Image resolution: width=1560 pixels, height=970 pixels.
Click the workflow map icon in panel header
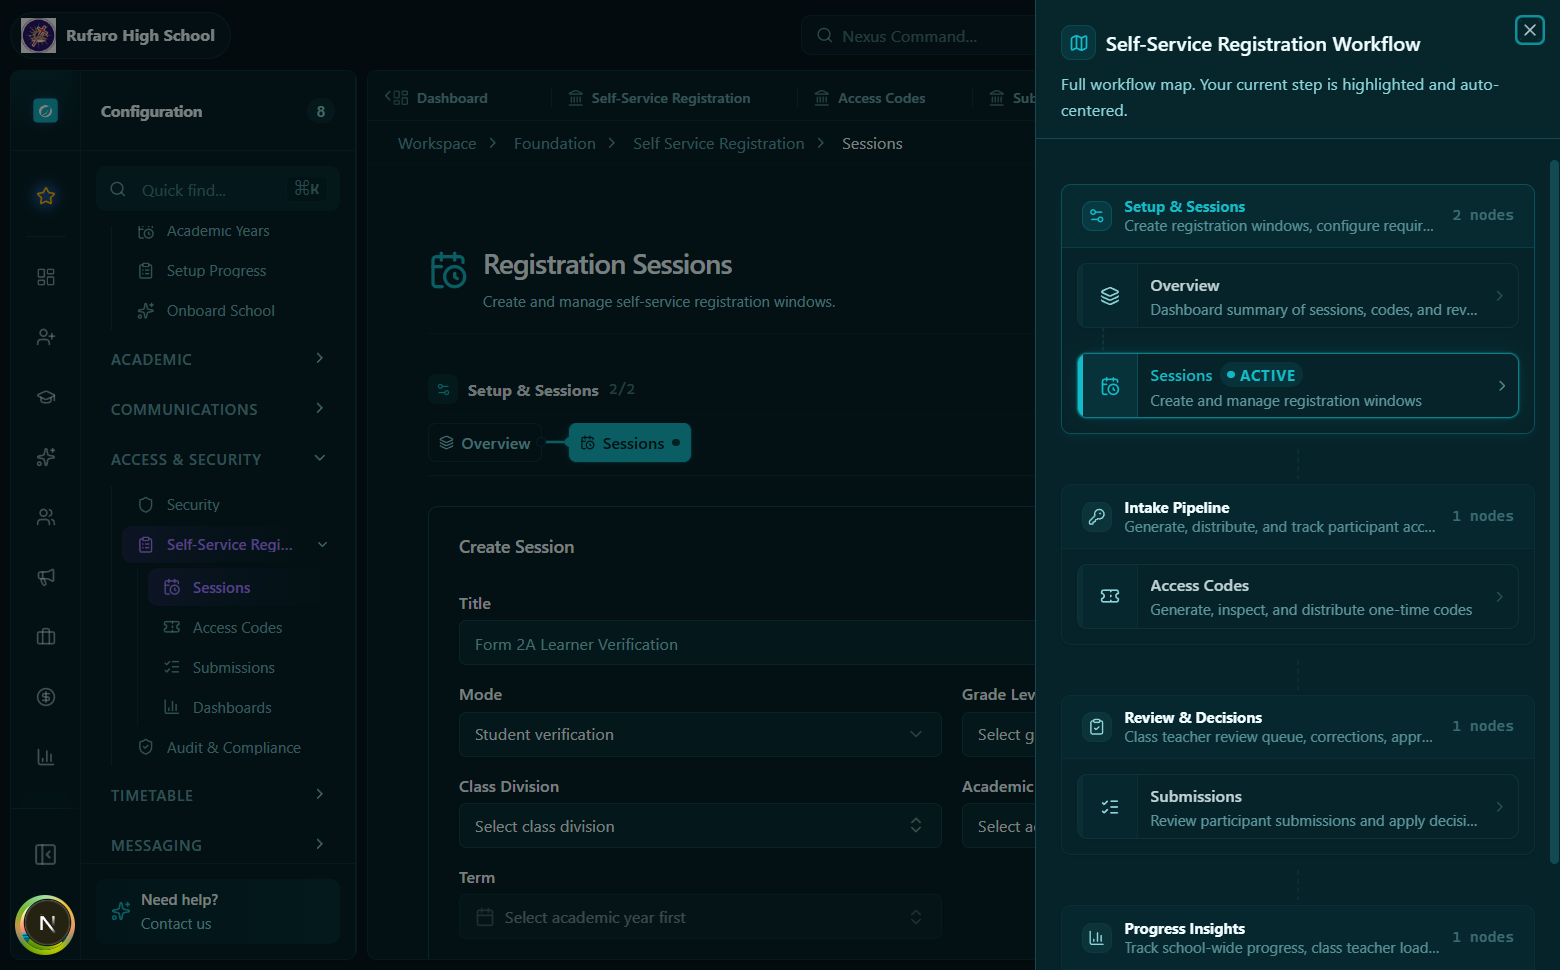[x=1079, y=43]
